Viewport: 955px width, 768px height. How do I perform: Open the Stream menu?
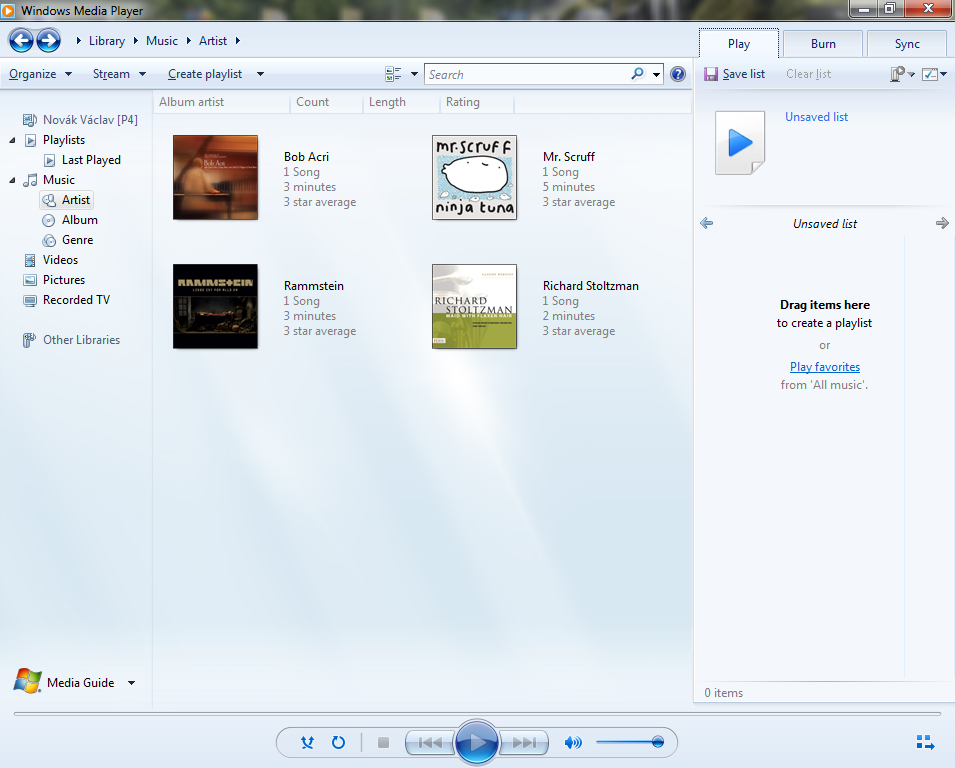tap(119, 74)
